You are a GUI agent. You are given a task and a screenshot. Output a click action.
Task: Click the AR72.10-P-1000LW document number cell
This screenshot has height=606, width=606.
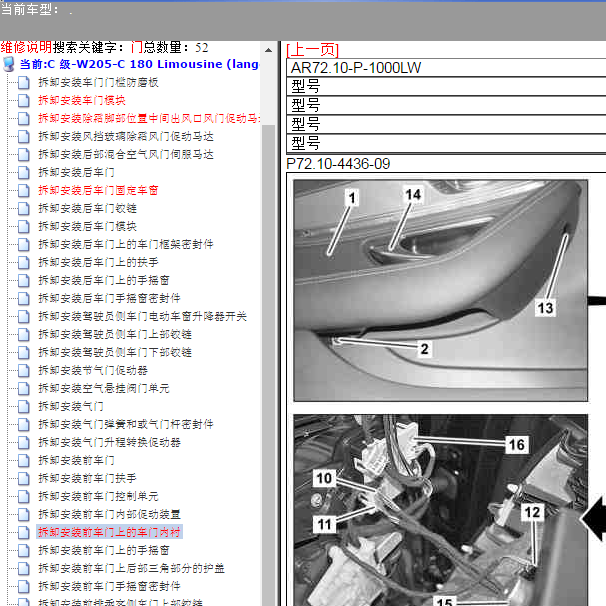tap(446, 68)
